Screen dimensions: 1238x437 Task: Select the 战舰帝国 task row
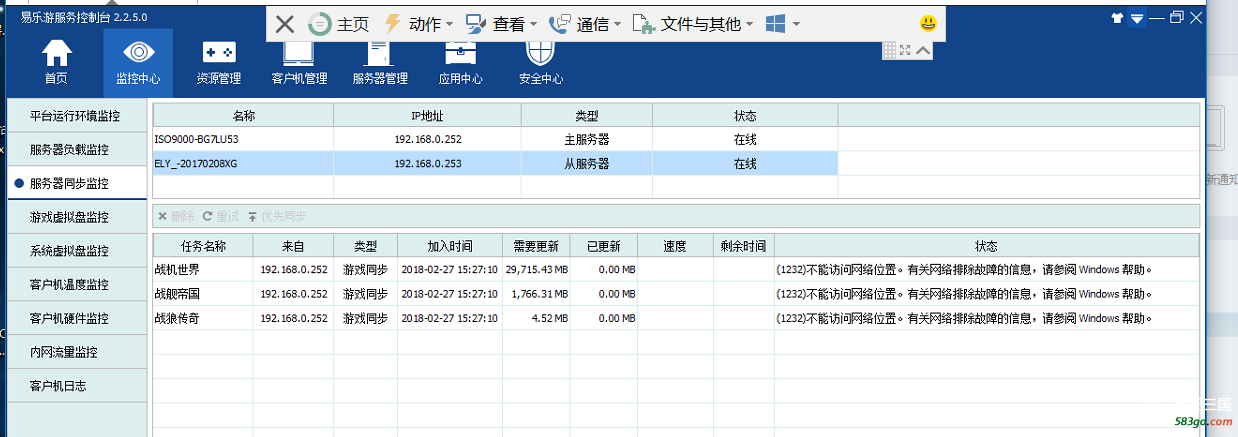(x=675, y=294)
